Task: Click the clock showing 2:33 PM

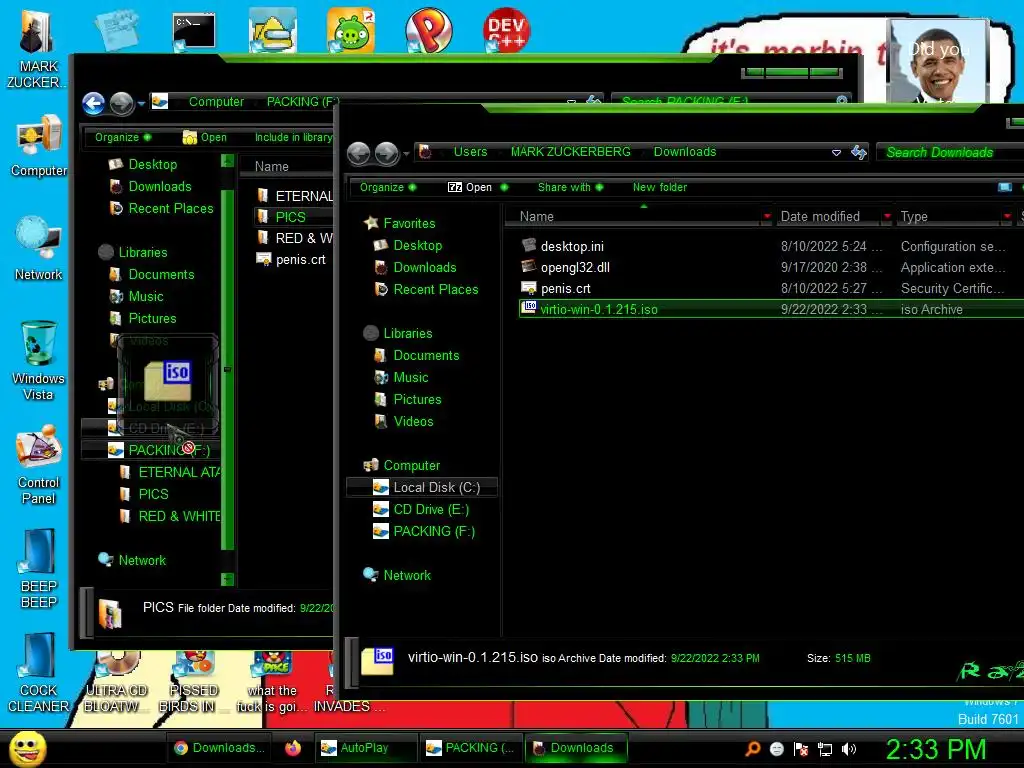Action: (935, 749)
